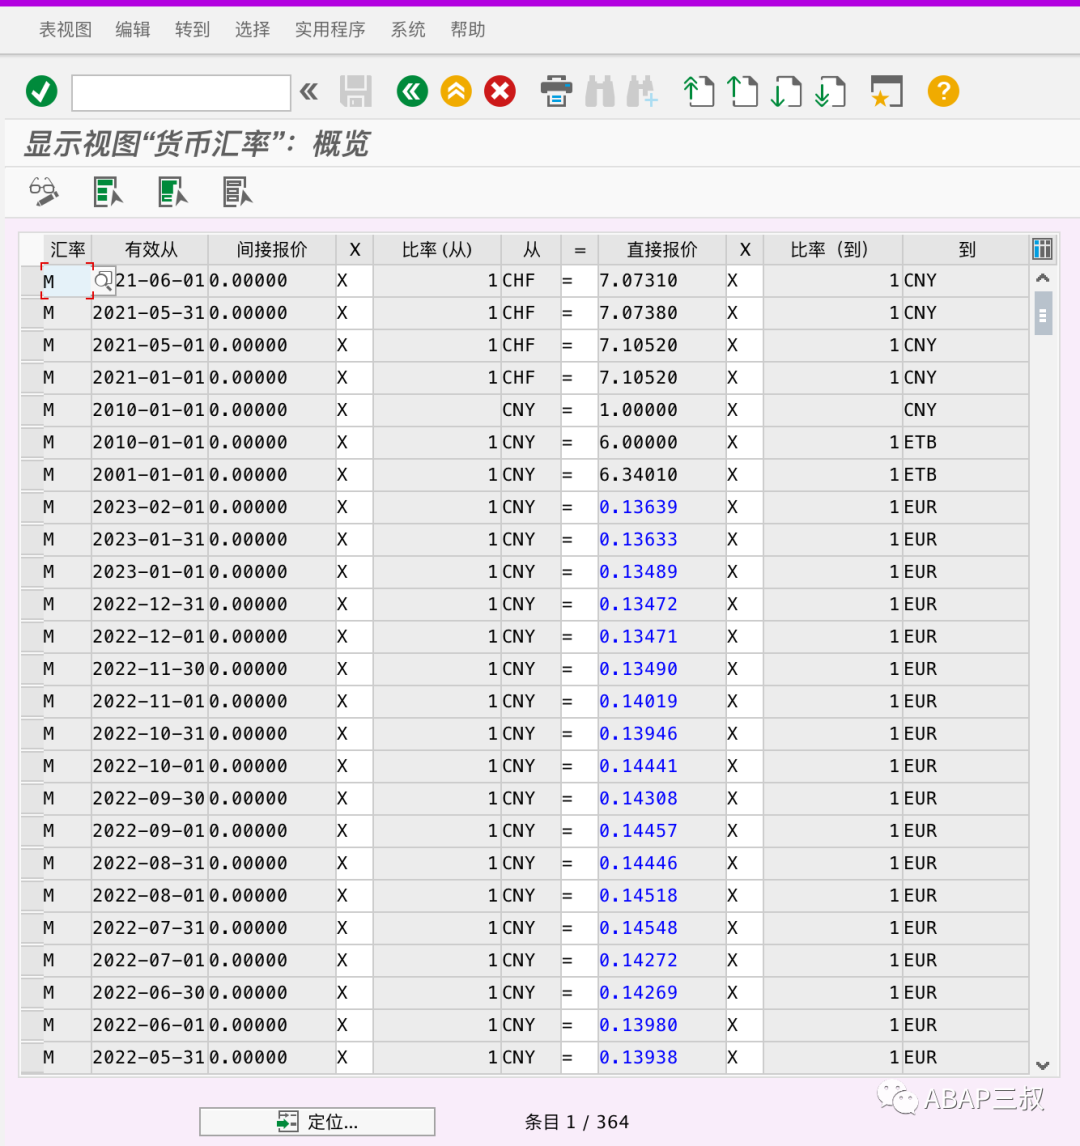Open the 实用程序 menu

tap(330, 29)
